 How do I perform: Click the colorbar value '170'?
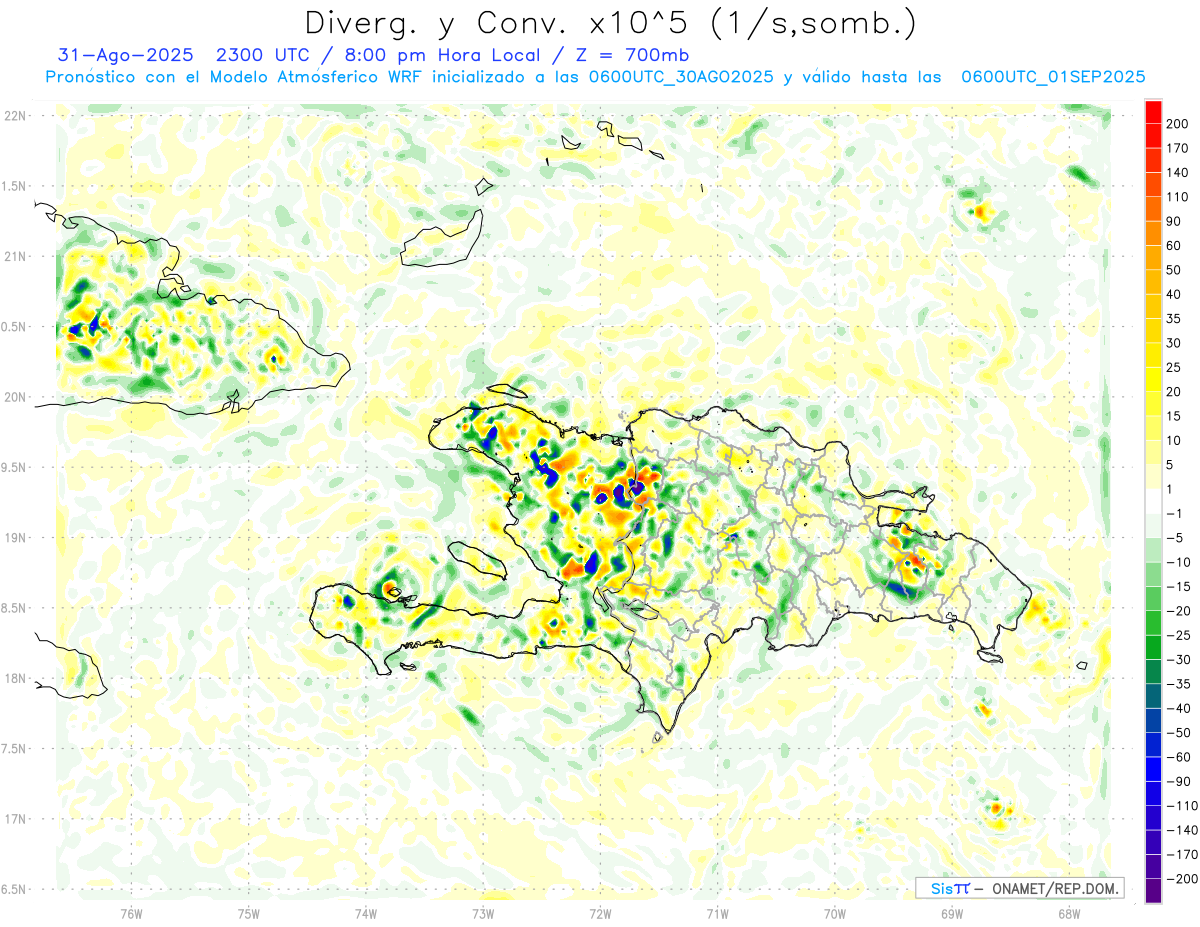1178,148
